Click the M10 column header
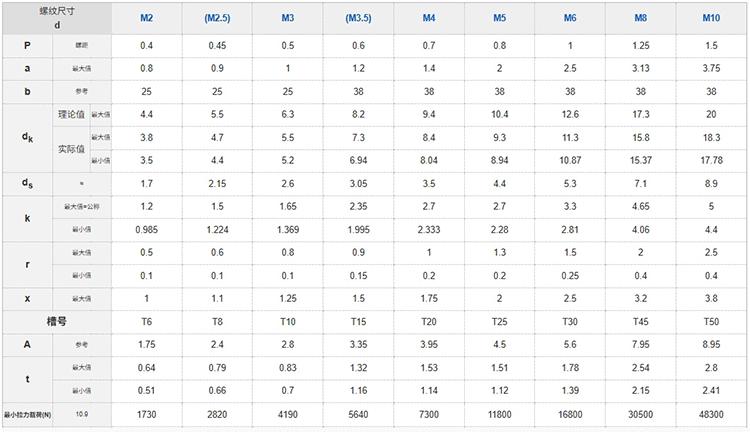Image resolution: width=750 pixels, height=432 pixels. pos(711,18)
